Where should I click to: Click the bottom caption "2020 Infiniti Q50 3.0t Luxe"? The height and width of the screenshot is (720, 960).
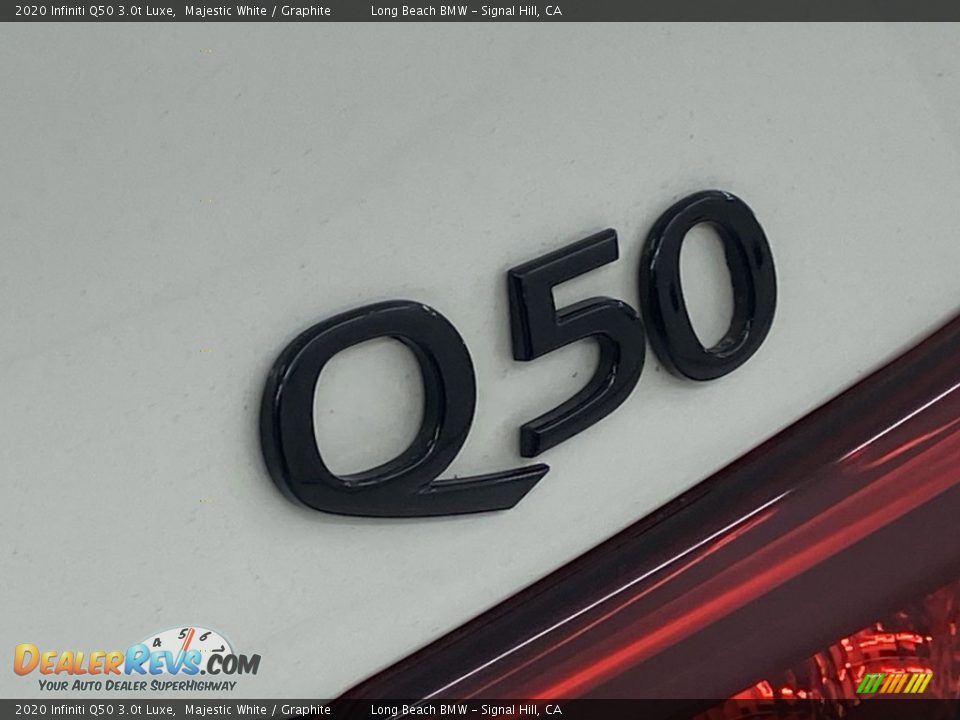tap(95, 710)
